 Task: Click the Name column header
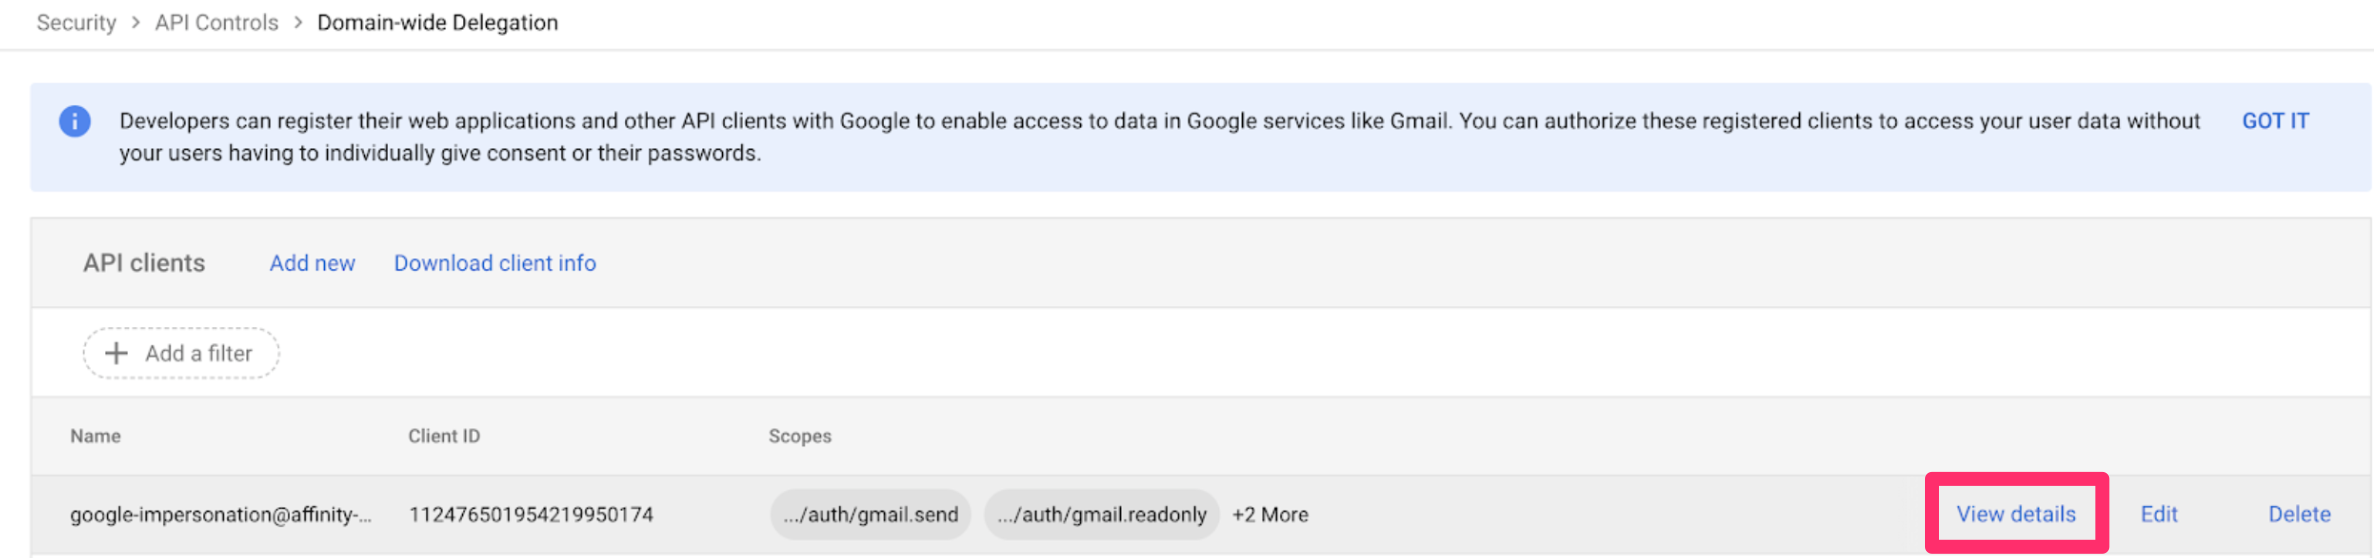pyautogui.click(x=95, y=436)
